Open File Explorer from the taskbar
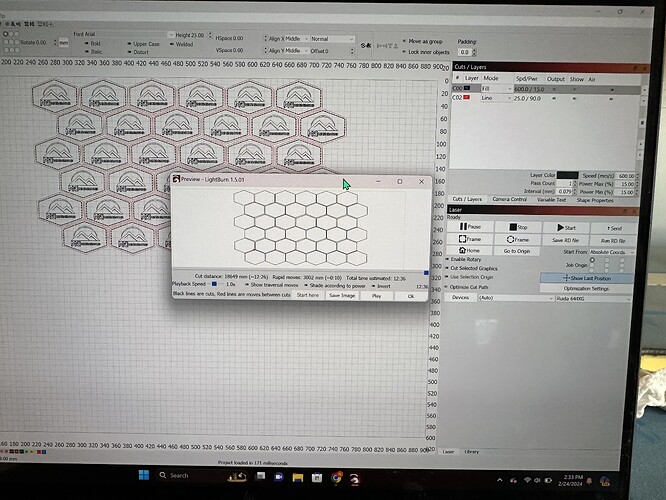This screenshot has height=500, width=666. point(297,477)
